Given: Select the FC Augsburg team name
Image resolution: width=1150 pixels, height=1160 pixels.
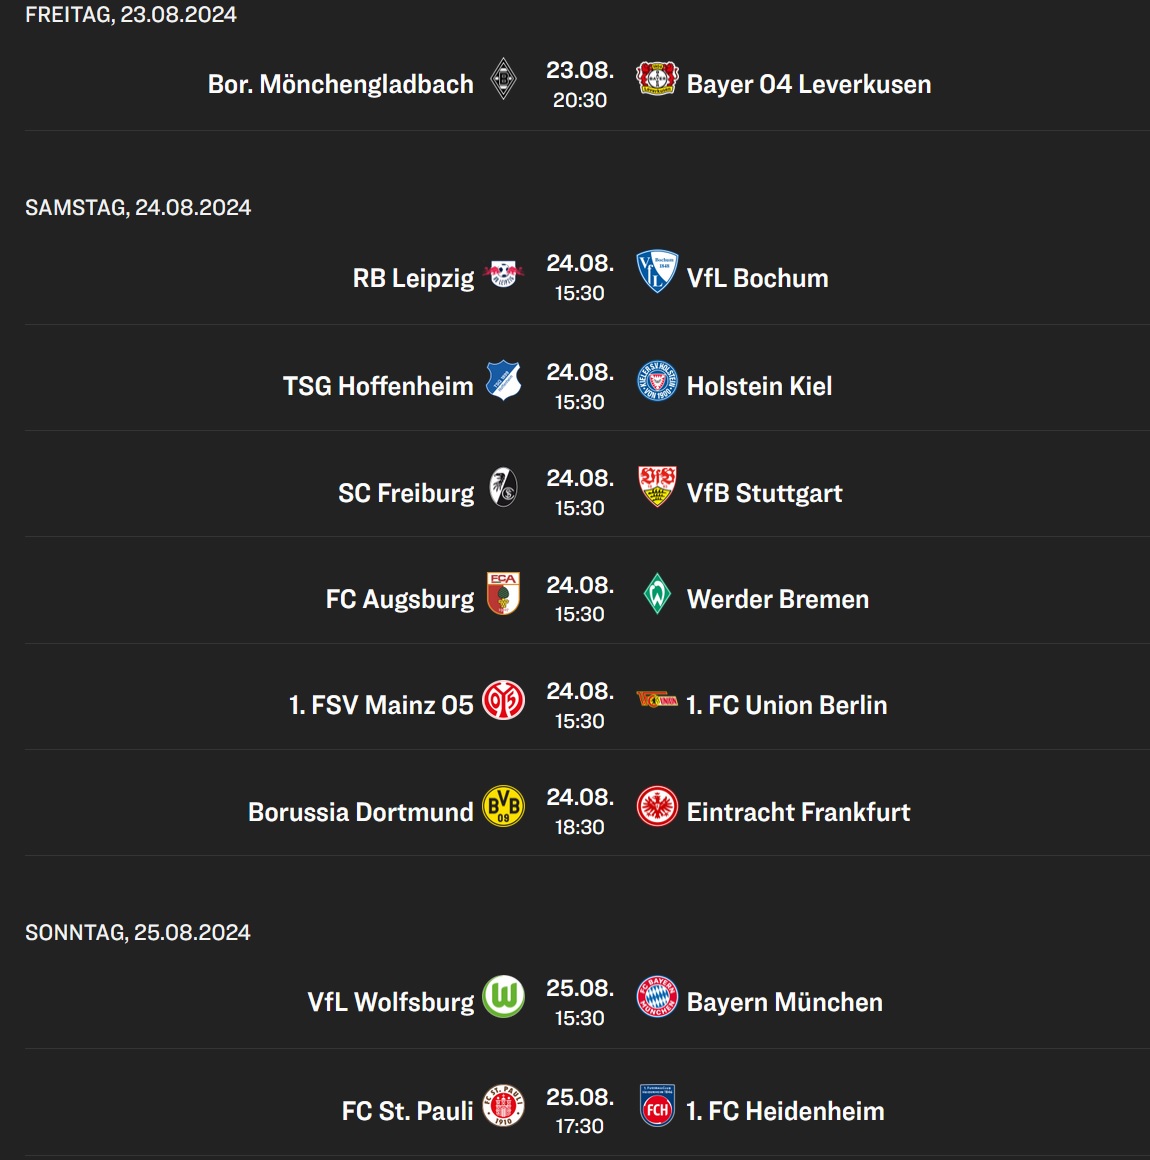Looking at the screenshot, I should 400,599.
